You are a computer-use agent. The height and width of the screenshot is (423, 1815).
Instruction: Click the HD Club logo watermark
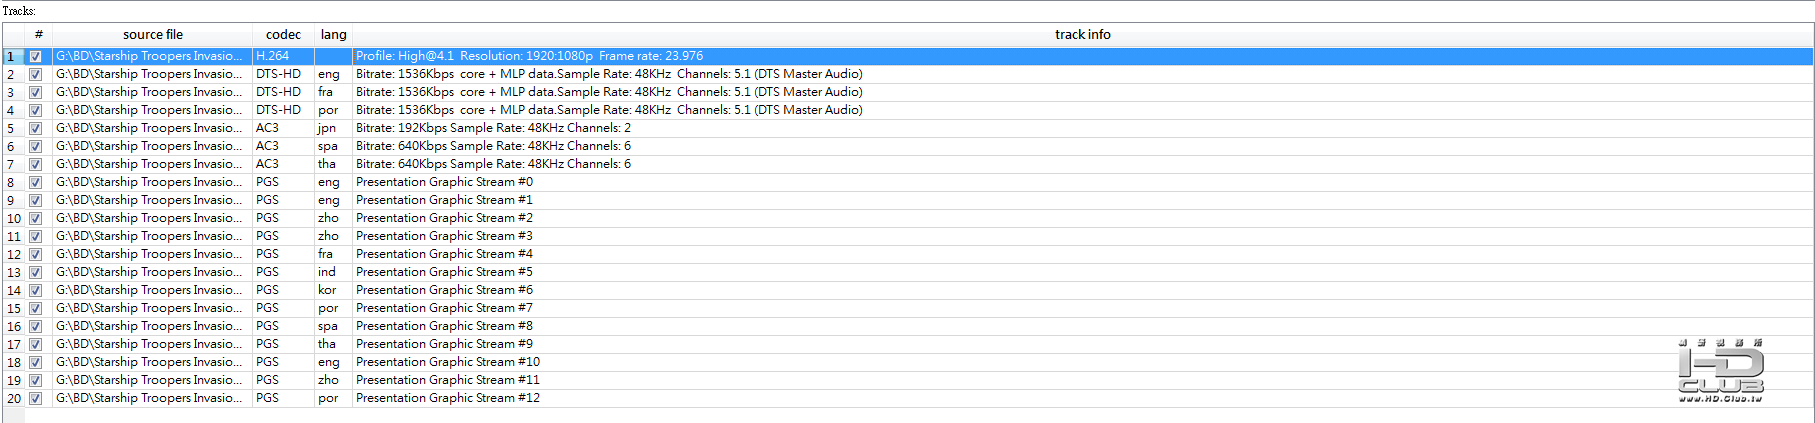coord(1720,372)
